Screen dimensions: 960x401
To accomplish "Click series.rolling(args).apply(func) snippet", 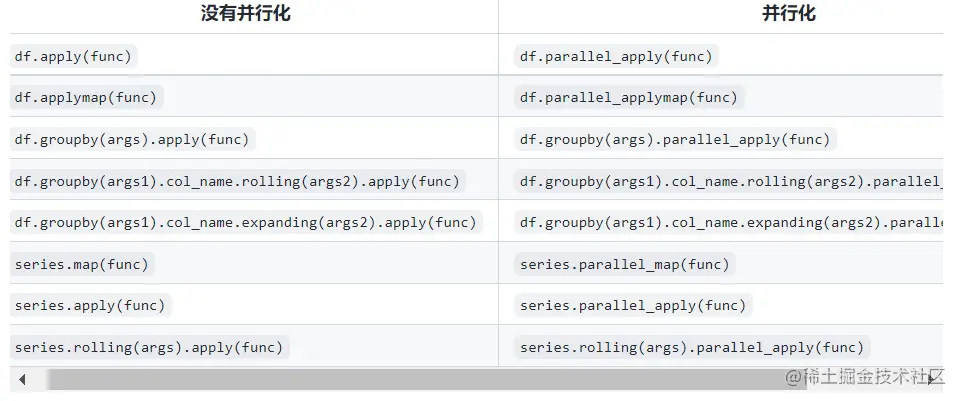I will point(149,348).
